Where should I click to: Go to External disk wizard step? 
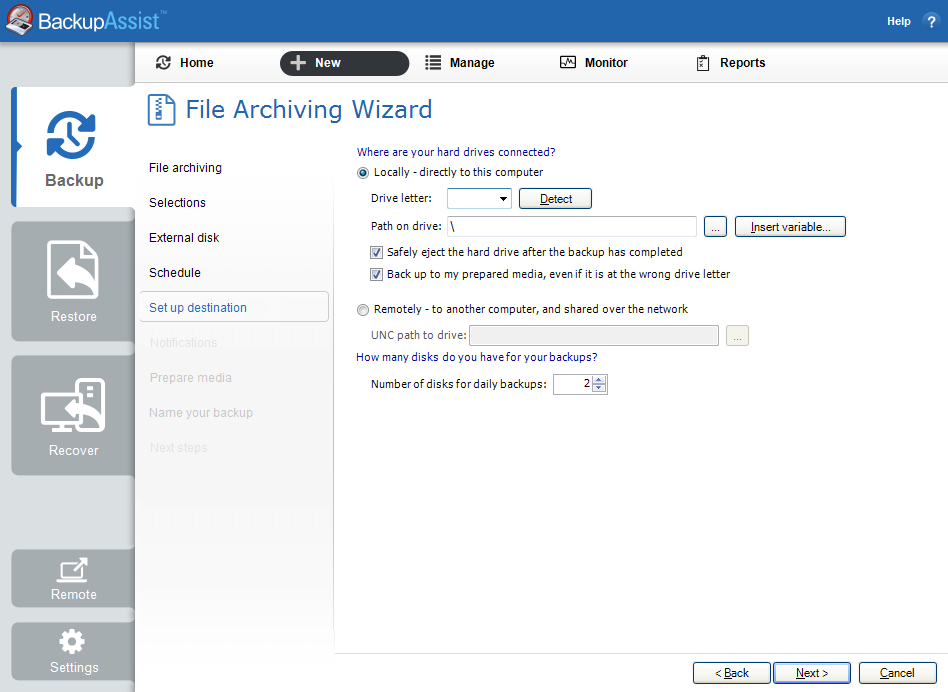pyautogui.click(x=184, y=238)
